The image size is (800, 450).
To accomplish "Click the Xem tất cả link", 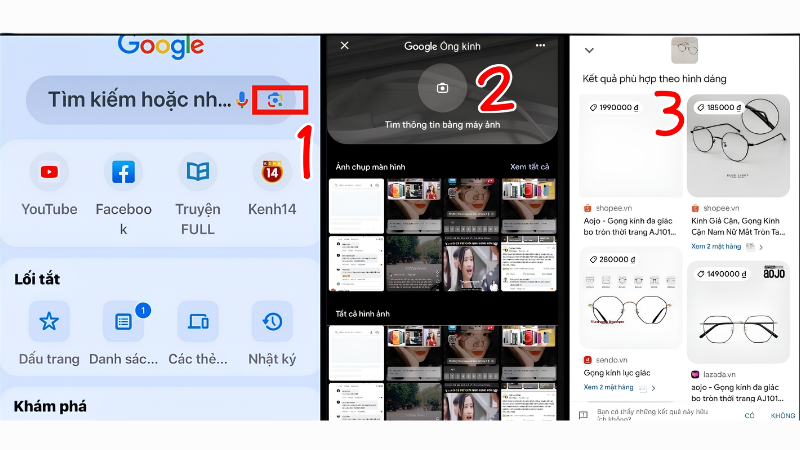I will [530, 166].
